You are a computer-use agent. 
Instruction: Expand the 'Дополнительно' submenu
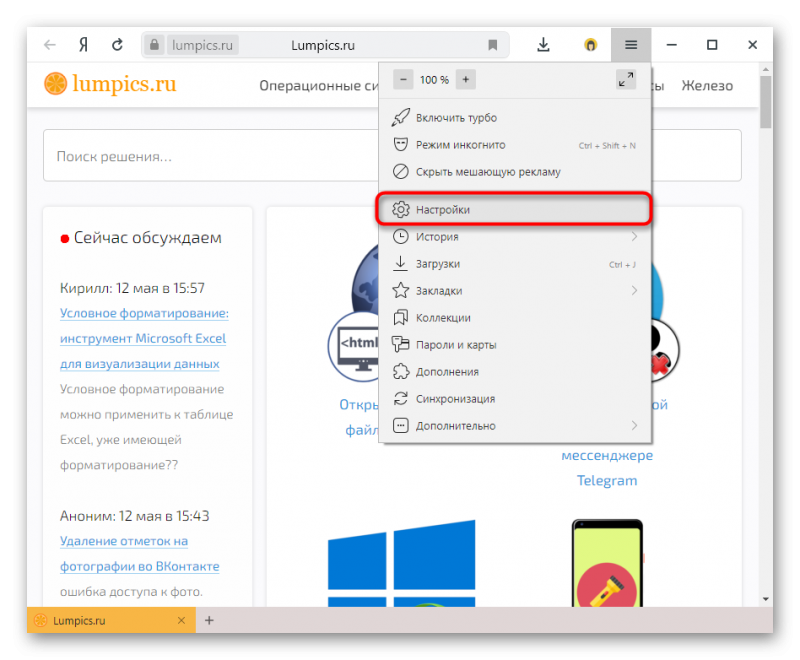coord(515,426)
